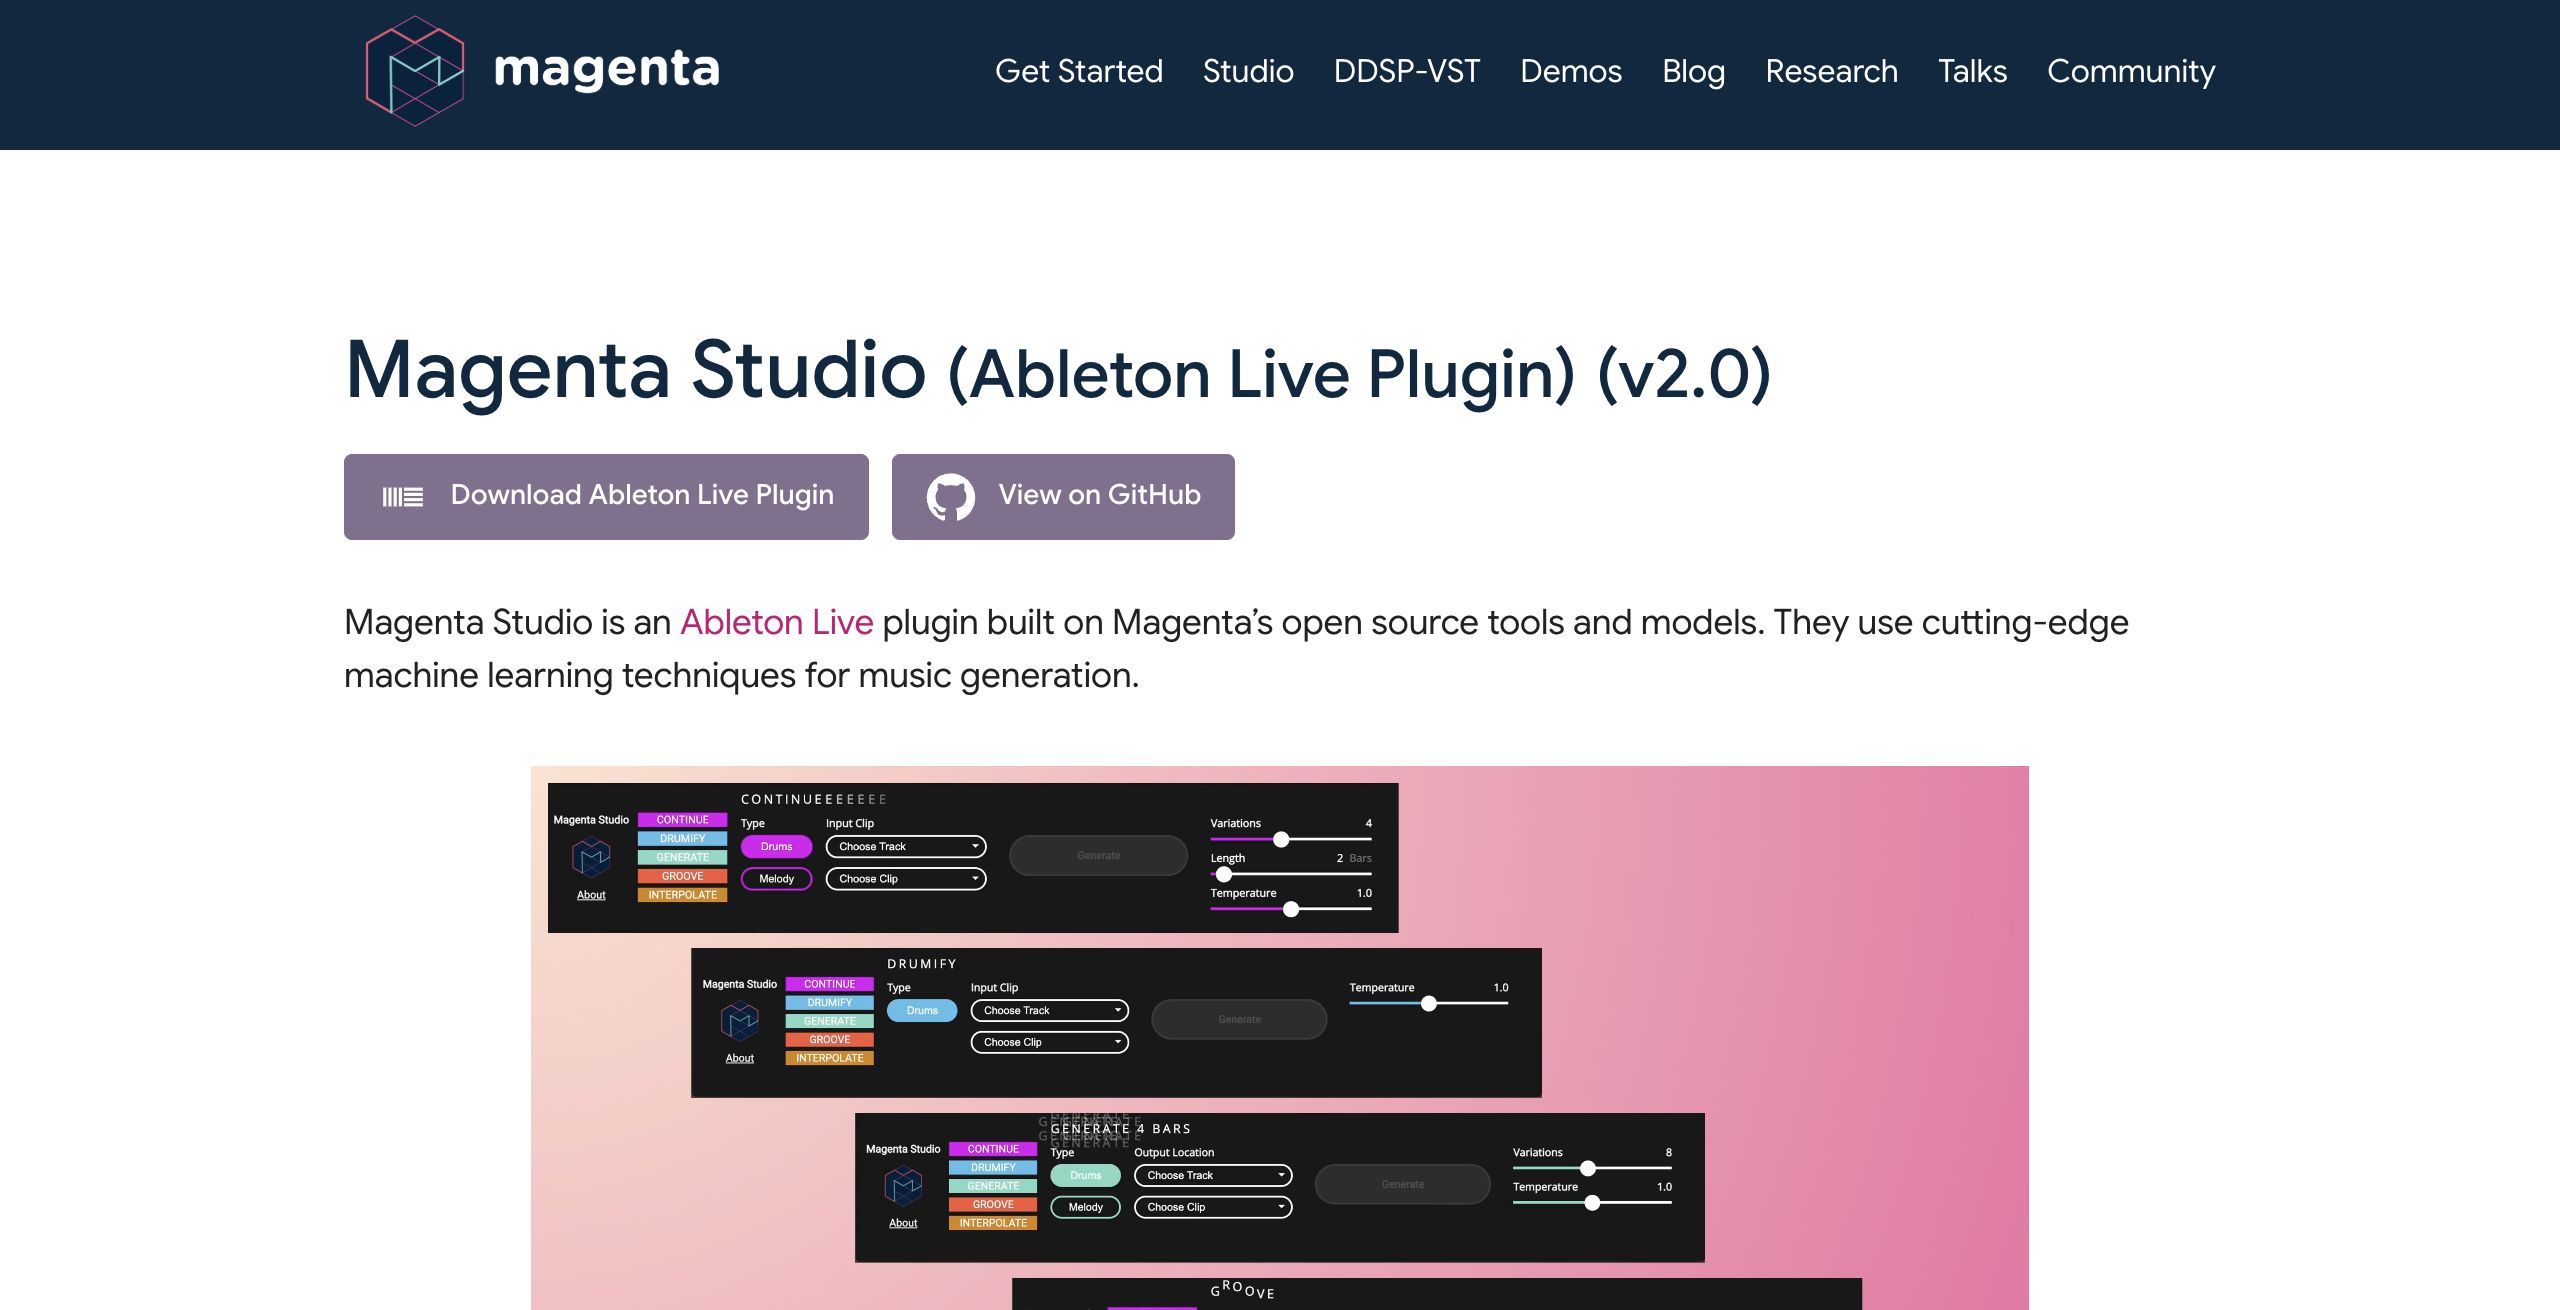
Task: Select INTERPOLATE tab in Generate panel
Action: tap(993, 1224)
